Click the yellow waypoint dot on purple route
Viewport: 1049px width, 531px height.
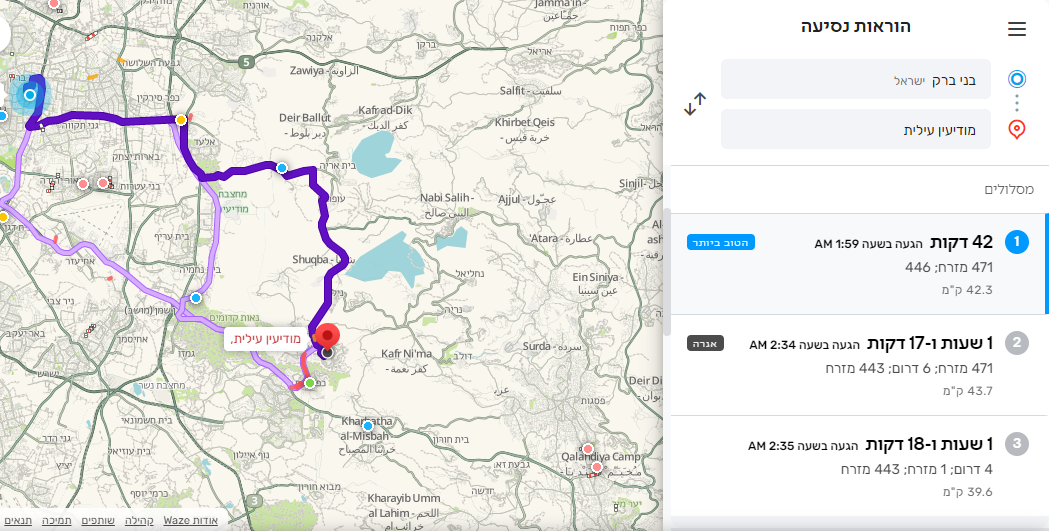click(181, 120)
